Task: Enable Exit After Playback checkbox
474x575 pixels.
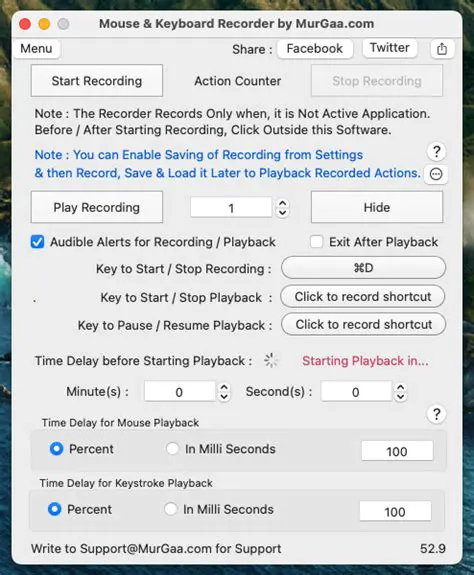Action: coord(316,242)
